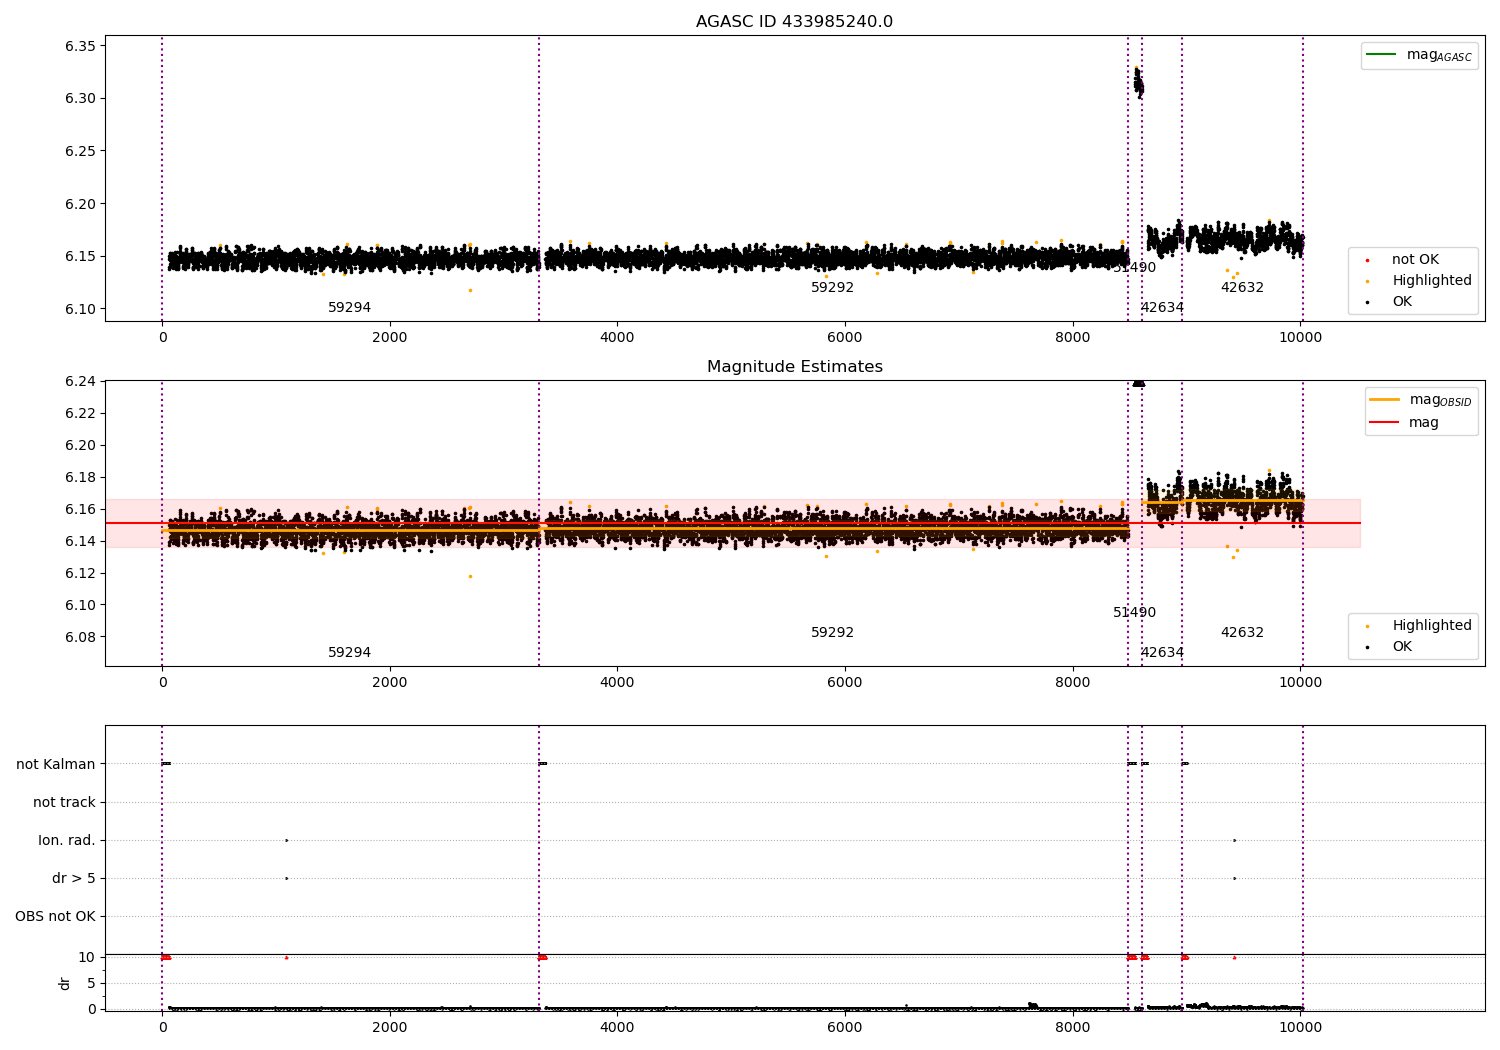This screenshot has height=1050, width=1500.
Task: Click the 6.22 tick on Magnitude Estimates axis
Action: [x=81, y=414]
